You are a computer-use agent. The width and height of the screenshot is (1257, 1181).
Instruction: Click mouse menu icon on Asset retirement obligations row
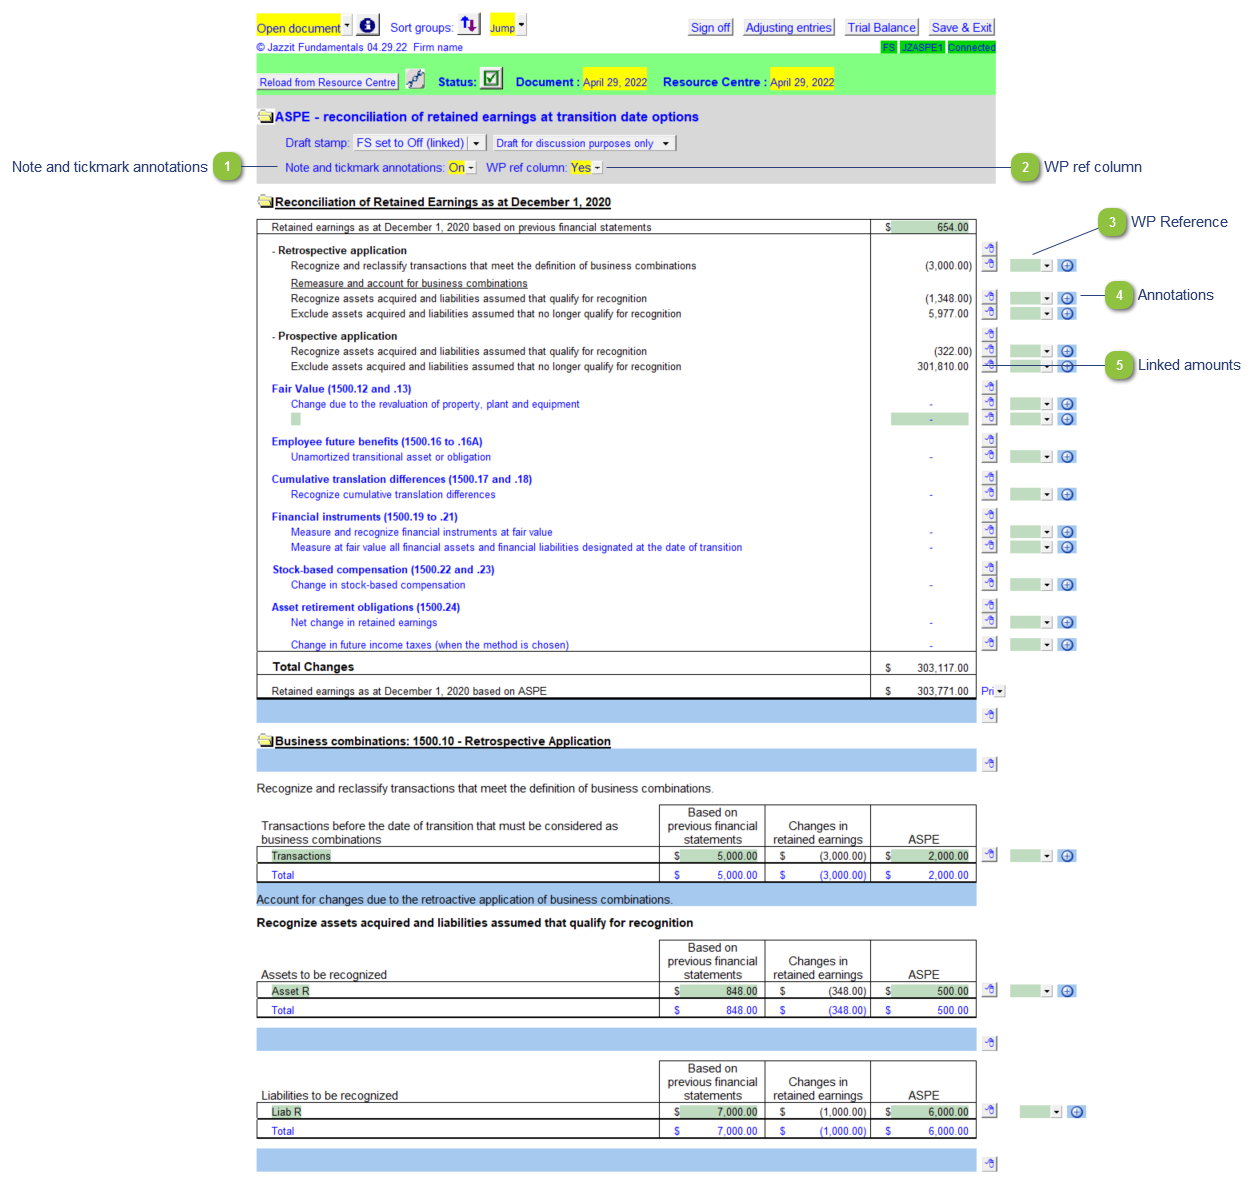(989, 606)
